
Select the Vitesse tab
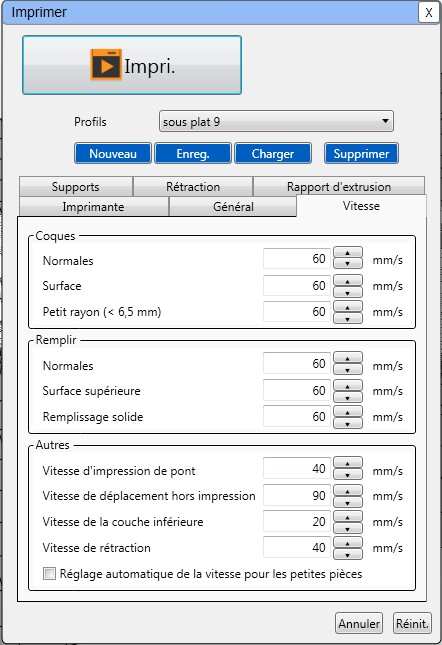point(361,206)
